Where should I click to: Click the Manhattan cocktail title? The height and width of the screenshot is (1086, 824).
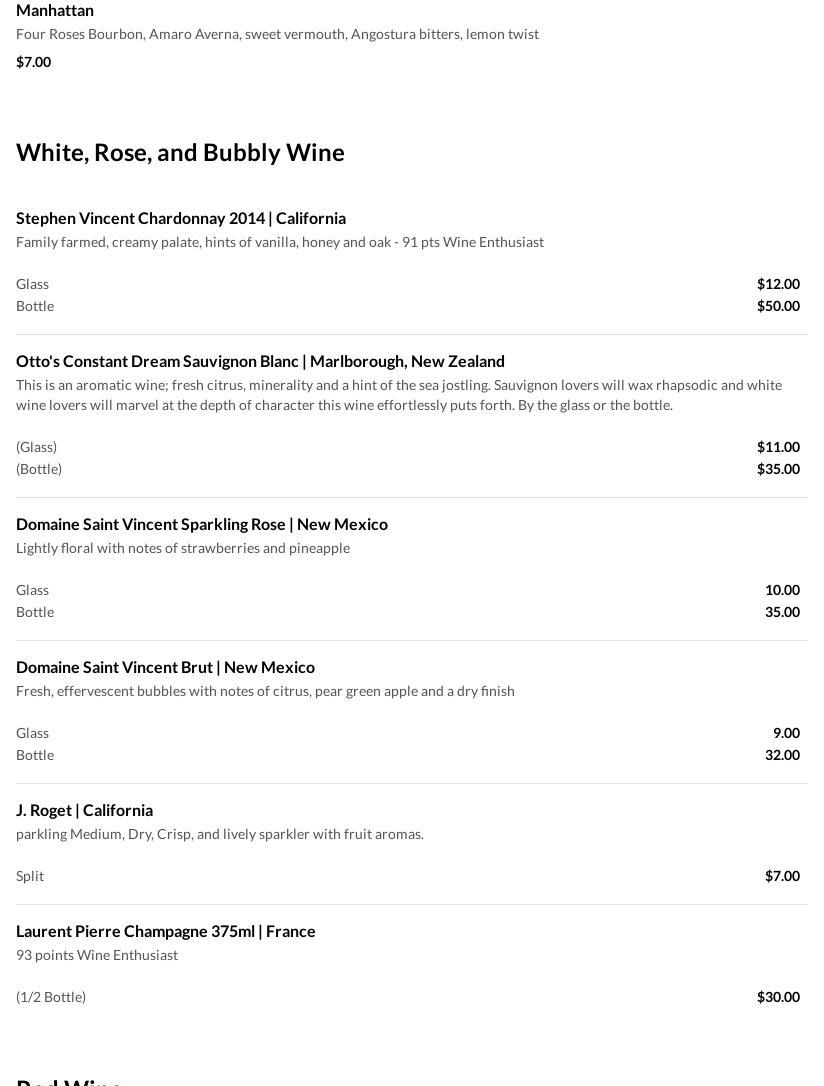click(x=55, y=10)
